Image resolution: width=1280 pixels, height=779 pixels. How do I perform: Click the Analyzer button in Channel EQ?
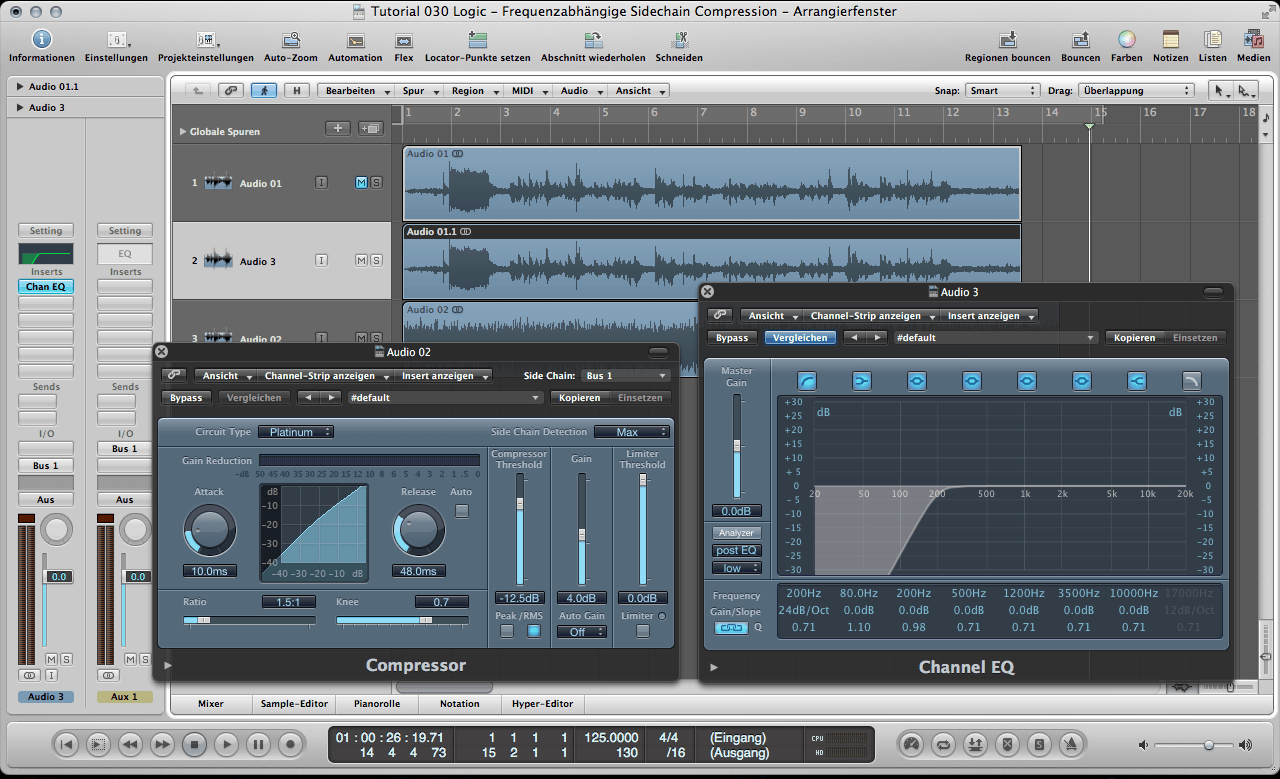[x=737, y=533]
